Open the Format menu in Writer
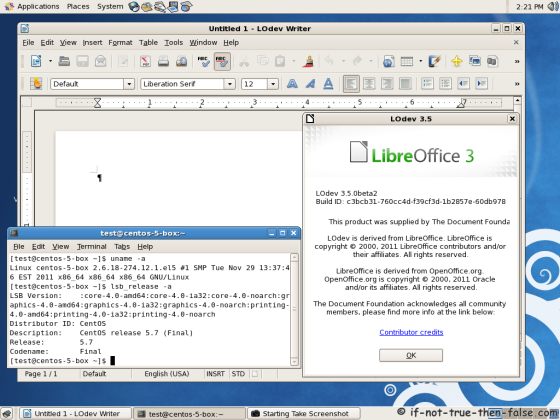 pyautogui.click(x=120, y=42)
